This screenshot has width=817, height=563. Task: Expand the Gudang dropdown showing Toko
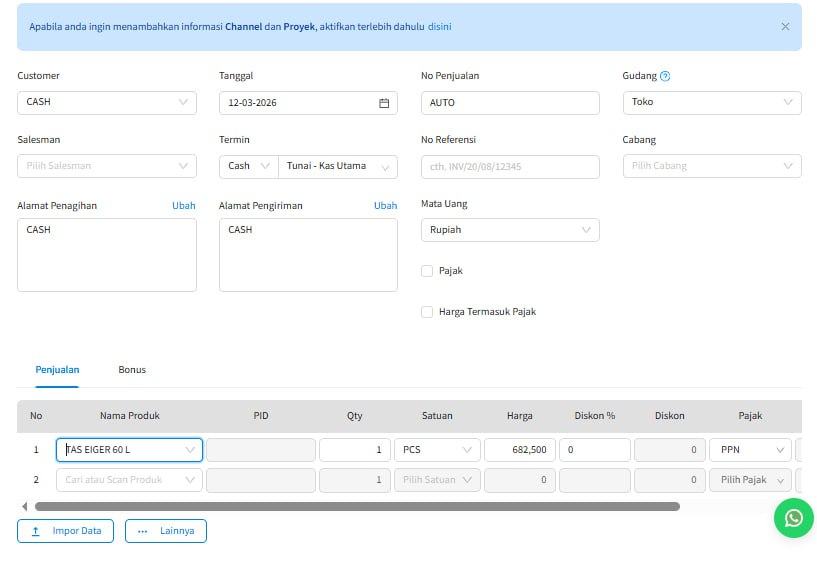click(711, 102)
